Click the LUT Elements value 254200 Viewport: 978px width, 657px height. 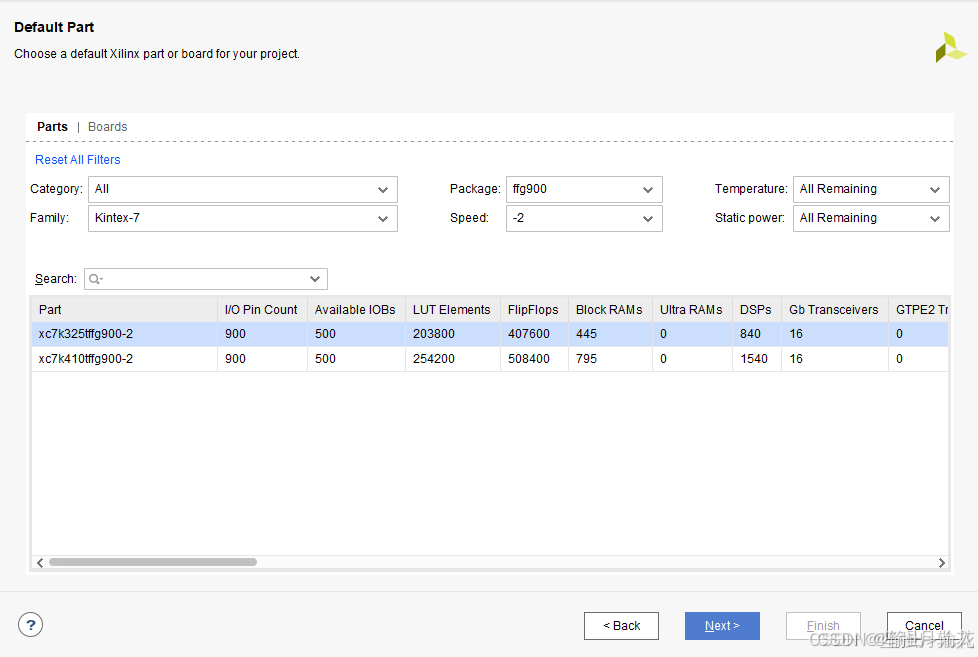(x=433, y=359)
